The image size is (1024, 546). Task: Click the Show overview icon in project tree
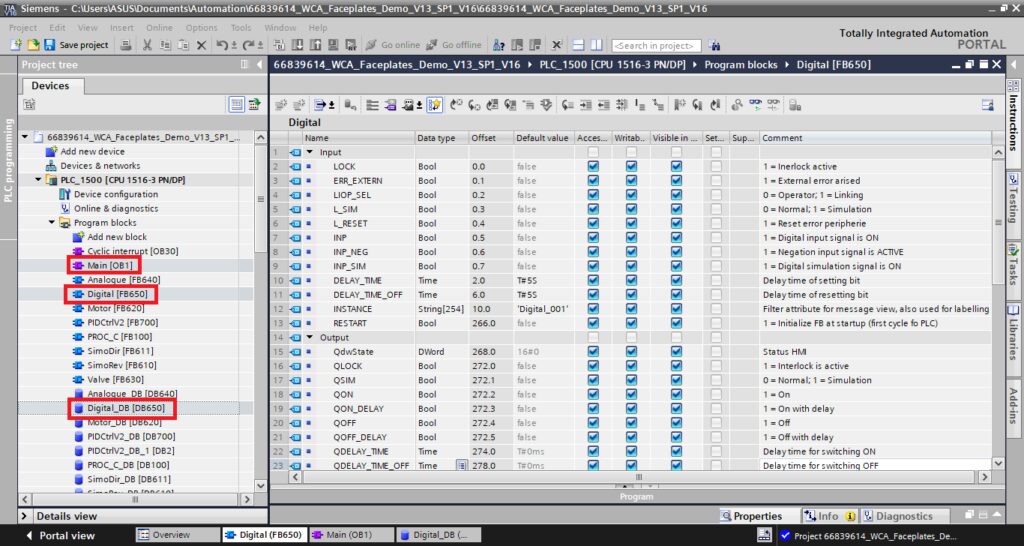pyautogui.click(x=29, y=104)
